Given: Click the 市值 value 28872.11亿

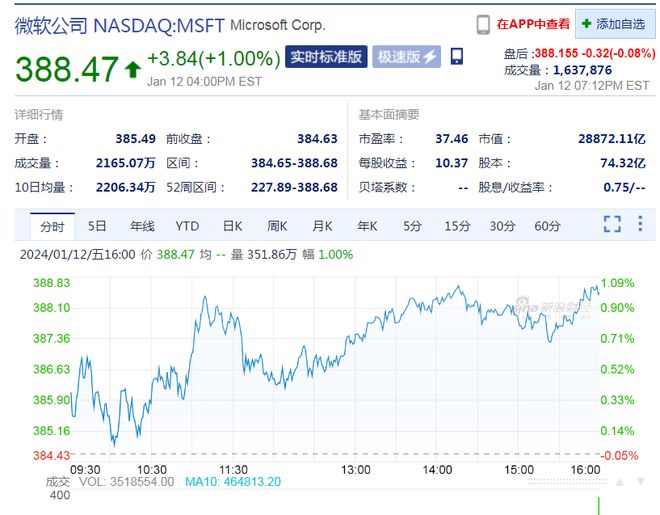Looking at the screenshot, I should click(612, 138).
